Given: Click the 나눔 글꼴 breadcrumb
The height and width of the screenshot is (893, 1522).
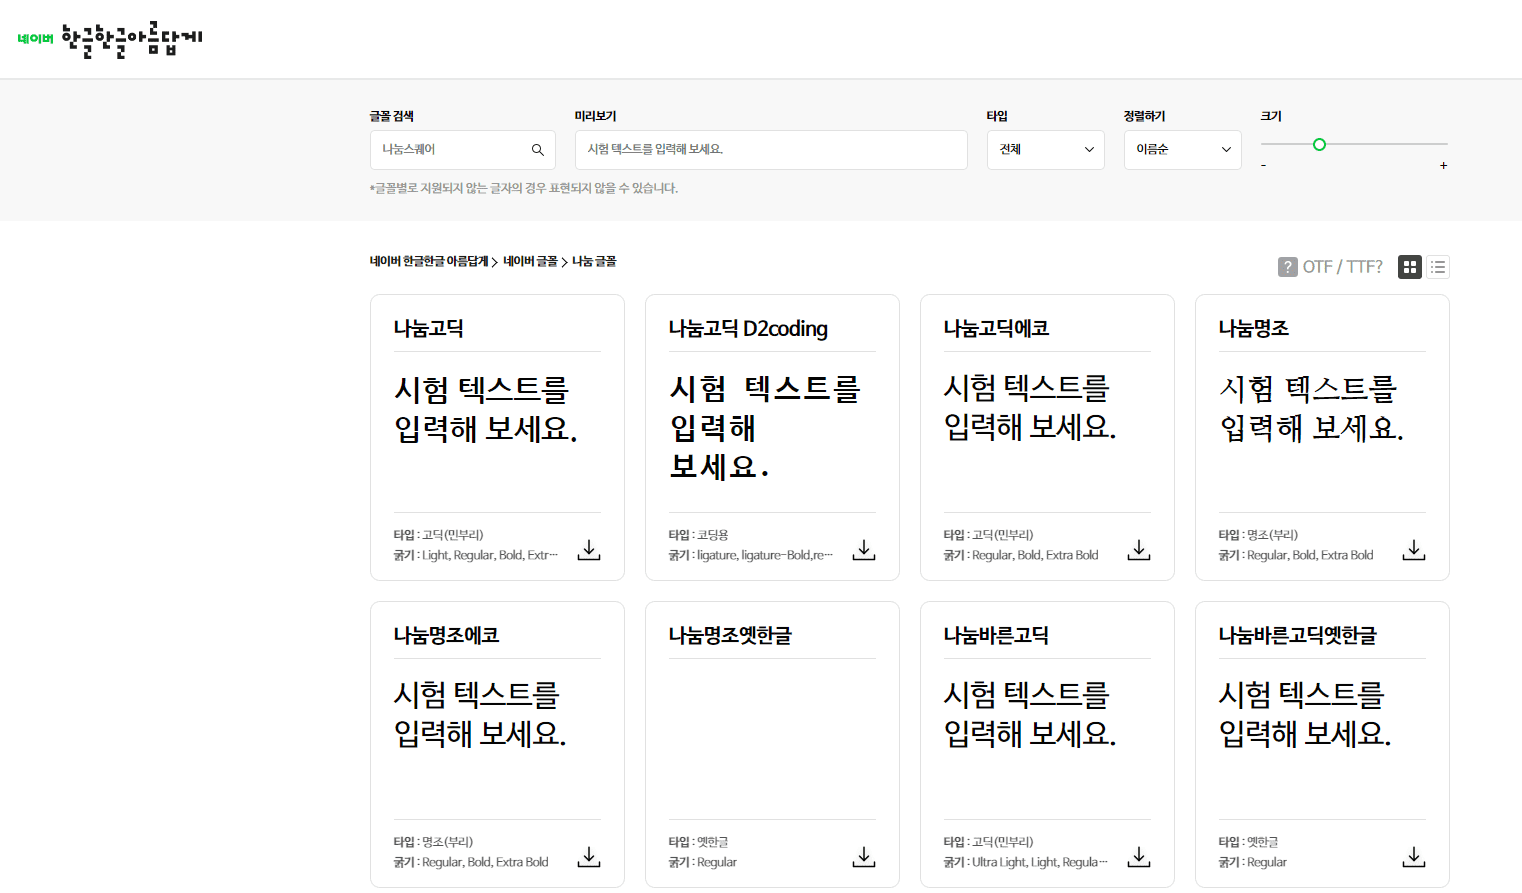Looking at the screenshot, I should point(594,262).
